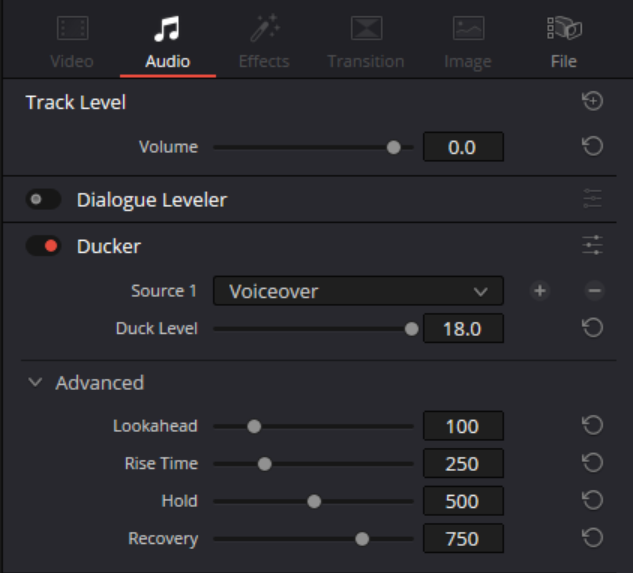Reset Duck Level value
This screenshot has height=573, width=633.
(x=592, y=328)
